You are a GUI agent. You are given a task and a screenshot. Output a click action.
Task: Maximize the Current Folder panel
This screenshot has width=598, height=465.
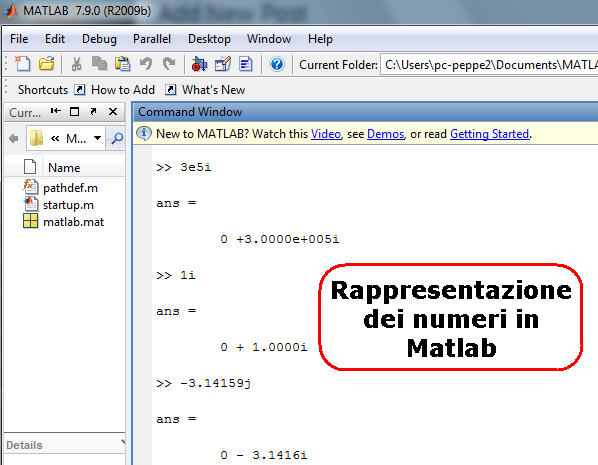coord(74,111)
